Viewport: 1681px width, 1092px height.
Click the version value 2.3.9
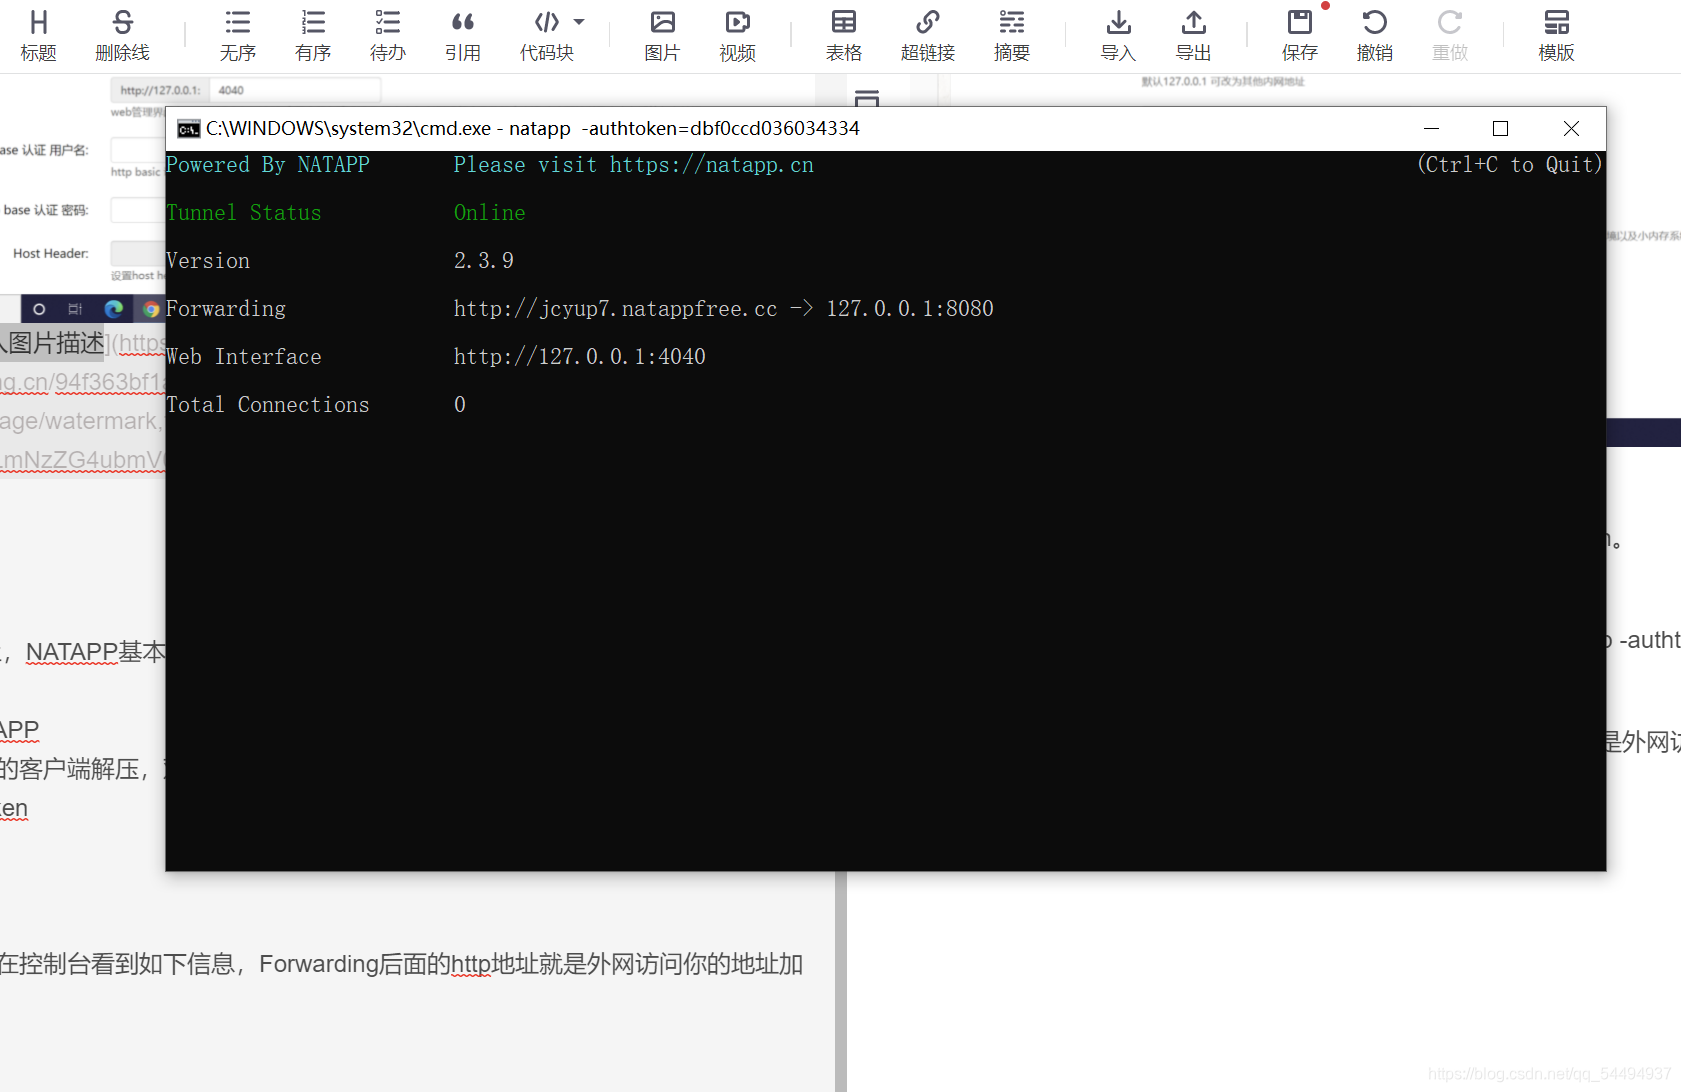click(483, 261)
